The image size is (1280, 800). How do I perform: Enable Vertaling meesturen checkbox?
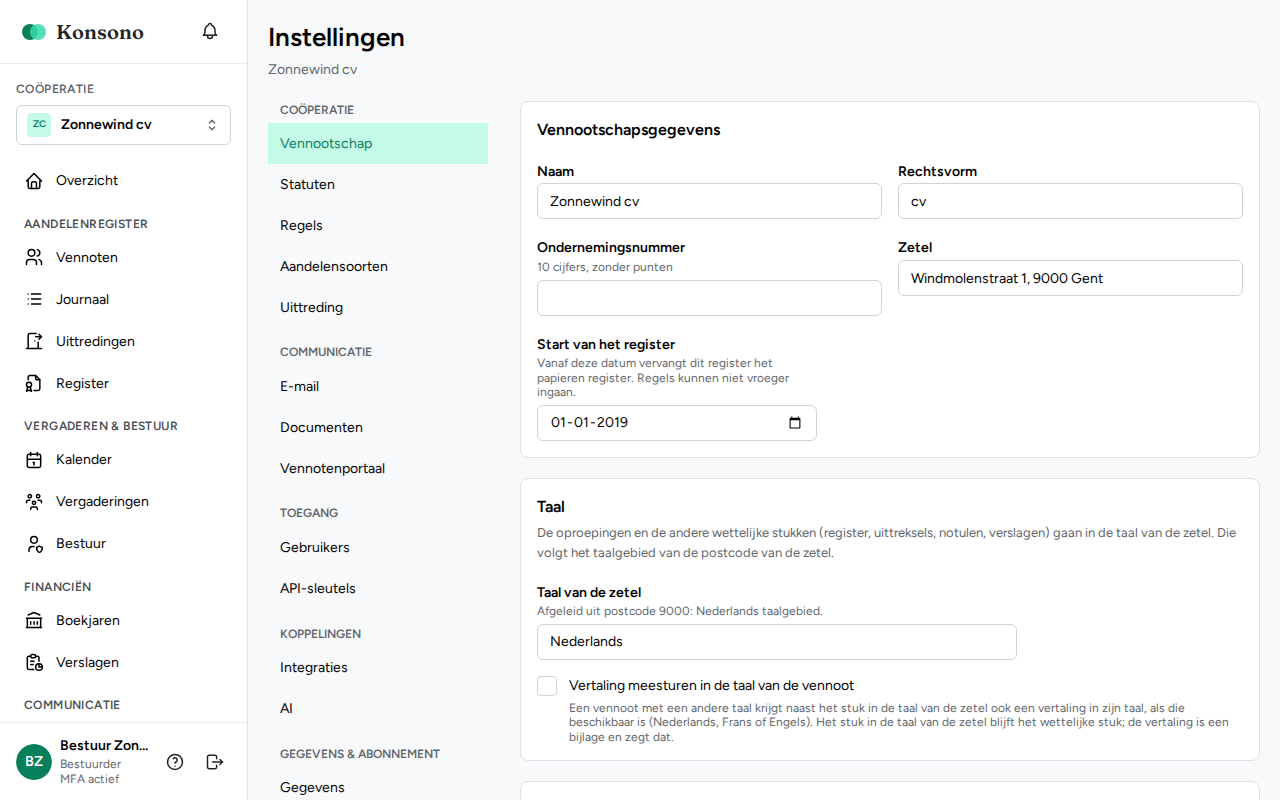pyautogui.click(x=547, y=686)
